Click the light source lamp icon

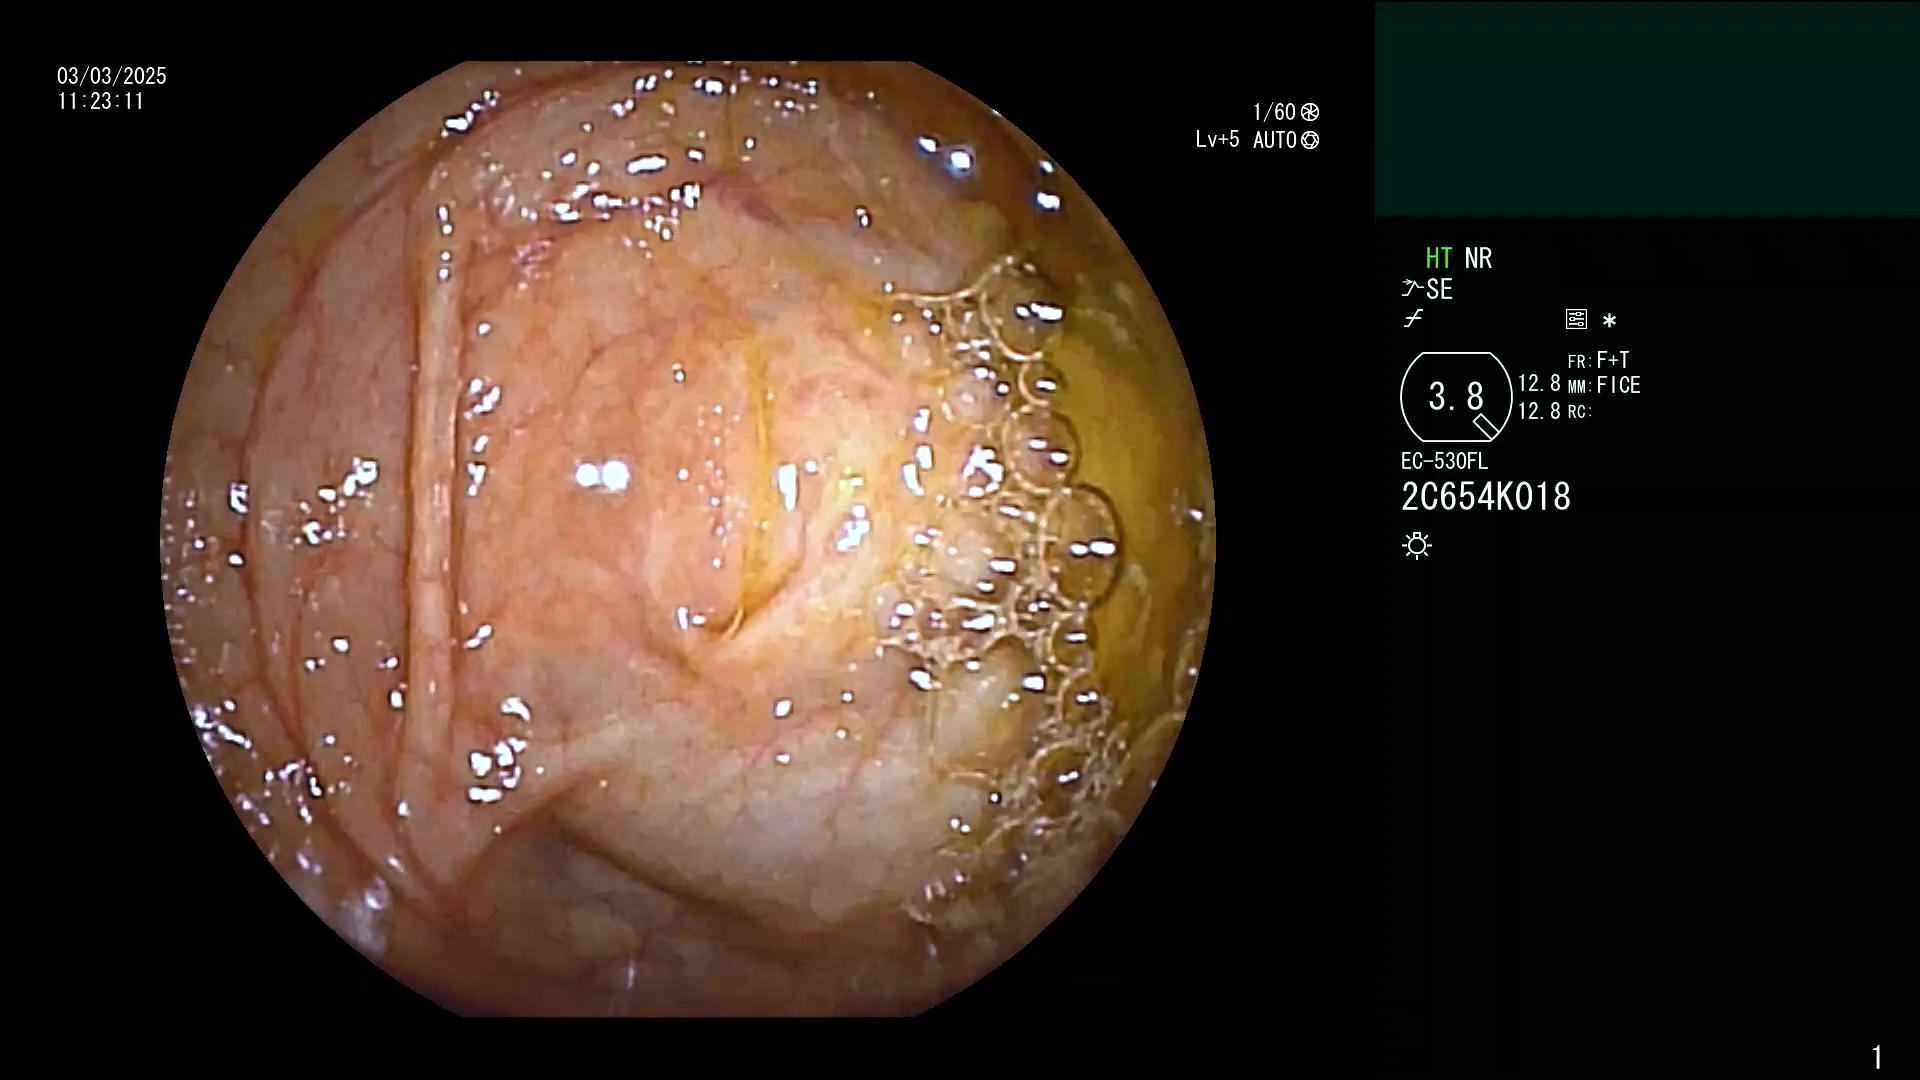tap(1417, 545)
